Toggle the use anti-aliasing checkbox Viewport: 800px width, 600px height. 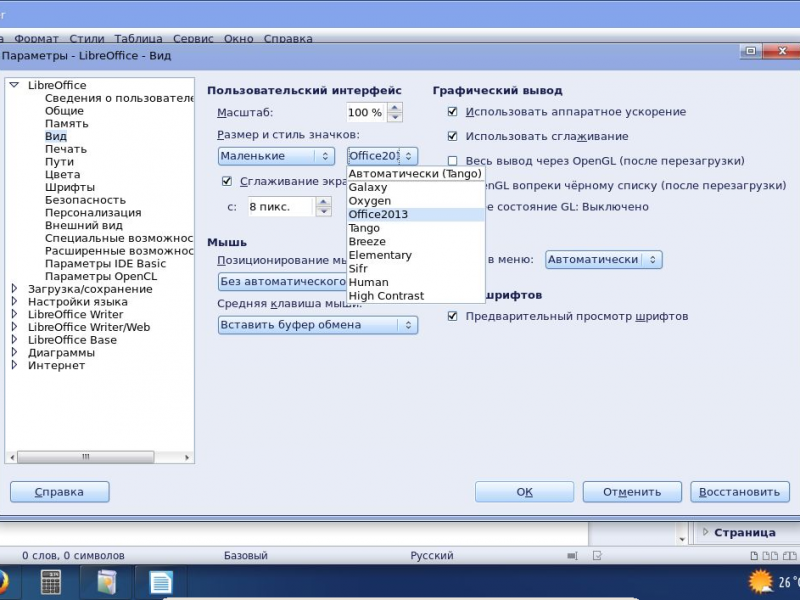point(452,136)
